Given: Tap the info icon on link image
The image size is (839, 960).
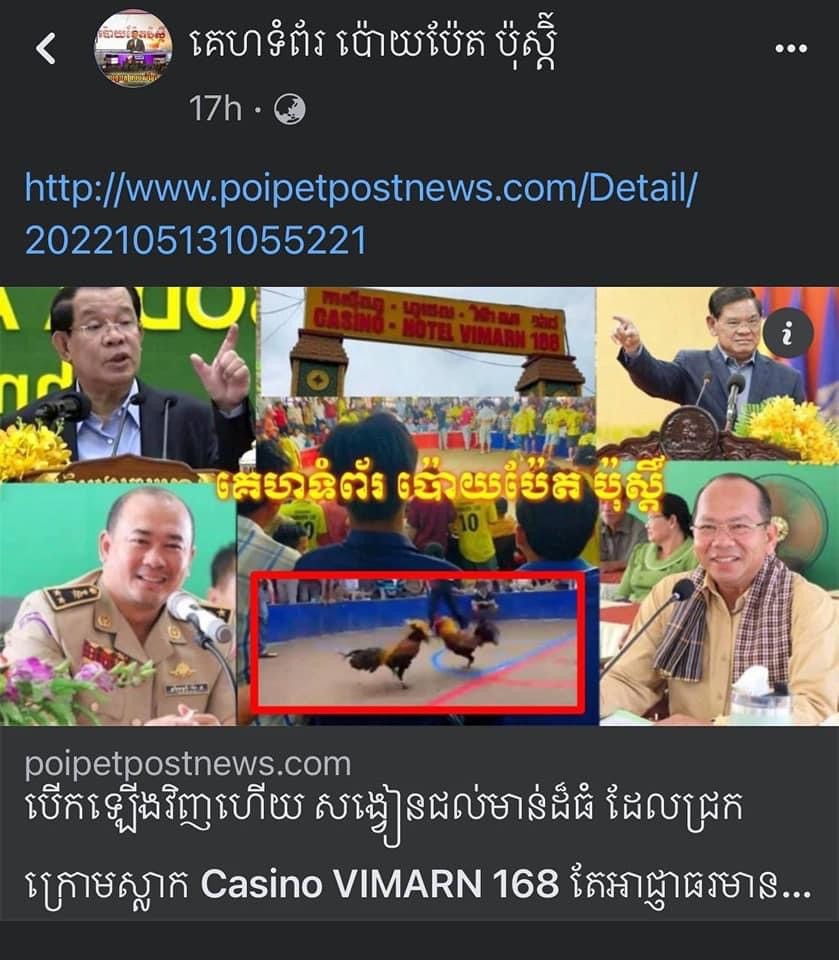Looking at the screenshot, I should [788, 333].
